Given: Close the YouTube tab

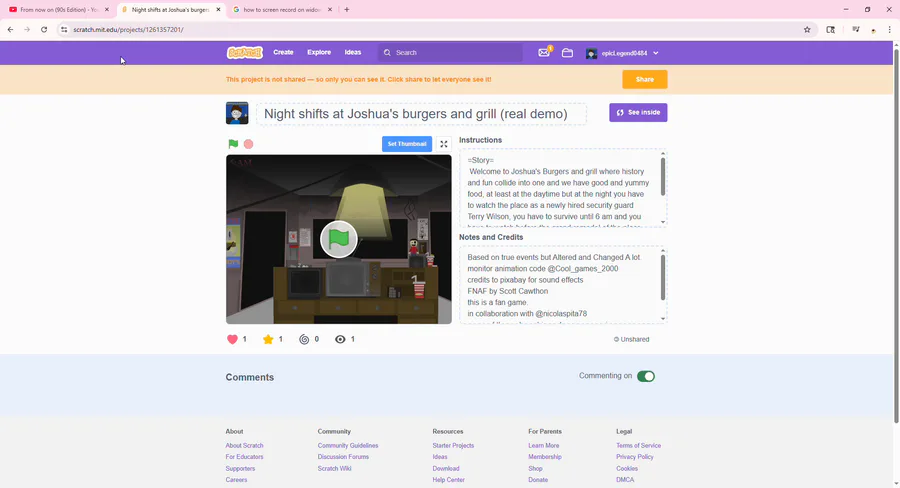Looking at the screenshot, I should click(x=107, y=10).
